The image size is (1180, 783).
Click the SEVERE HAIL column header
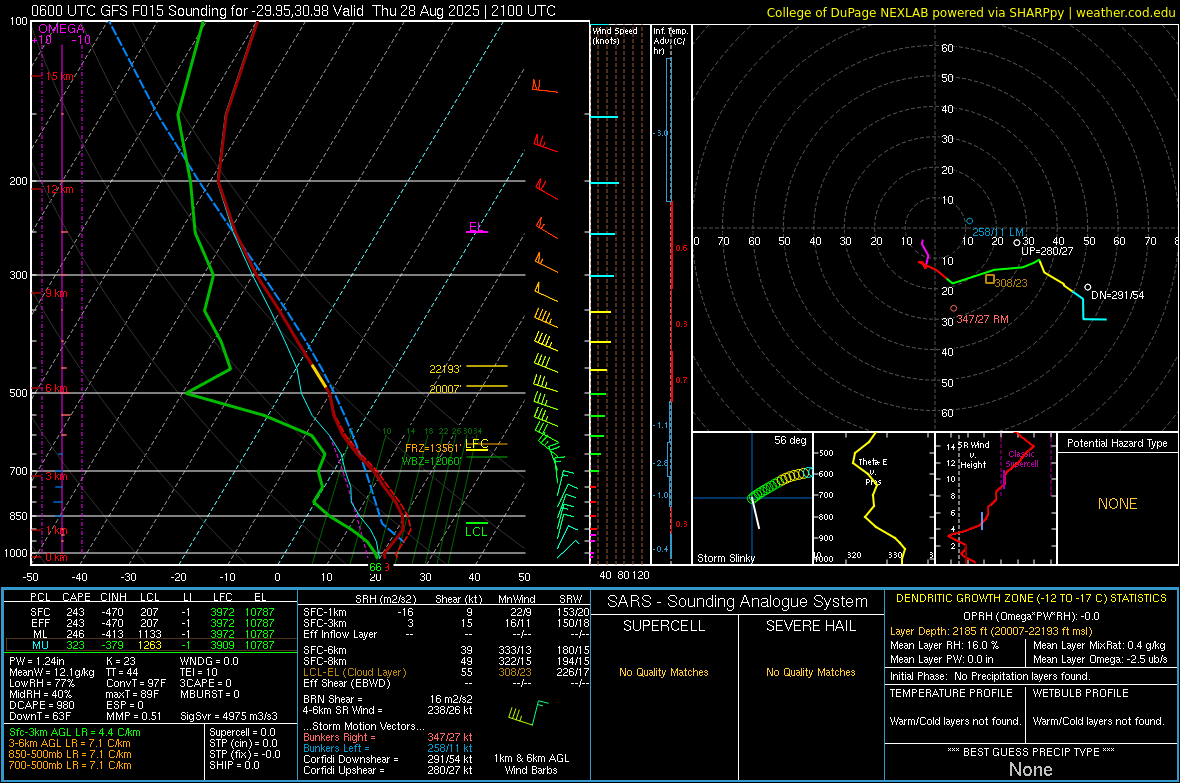810,626
